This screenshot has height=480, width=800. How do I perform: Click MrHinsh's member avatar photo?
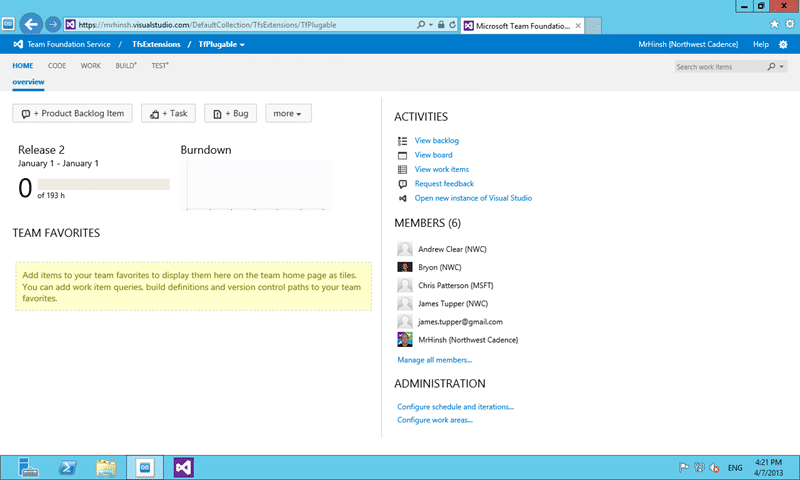click(x=405, y=340)
